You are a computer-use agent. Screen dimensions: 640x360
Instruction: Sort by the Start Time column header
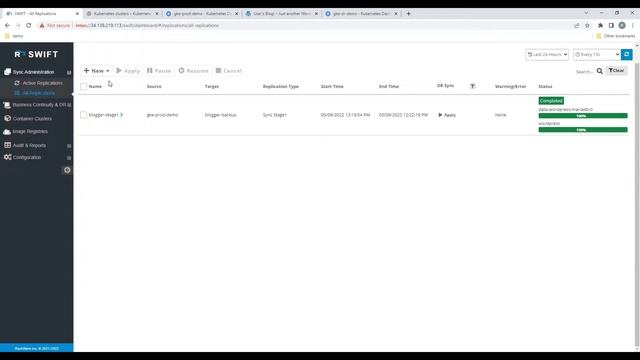pyautogui.click(x=332, y=87)
